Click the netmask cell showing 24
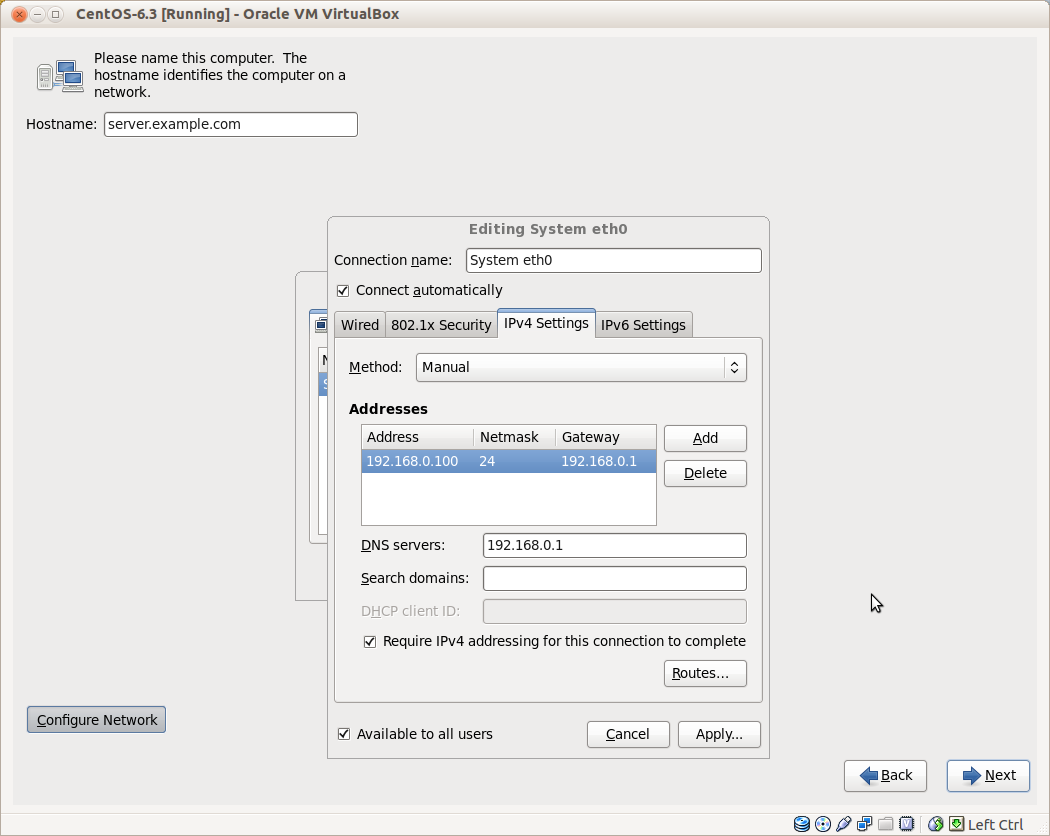 [514, 462]
